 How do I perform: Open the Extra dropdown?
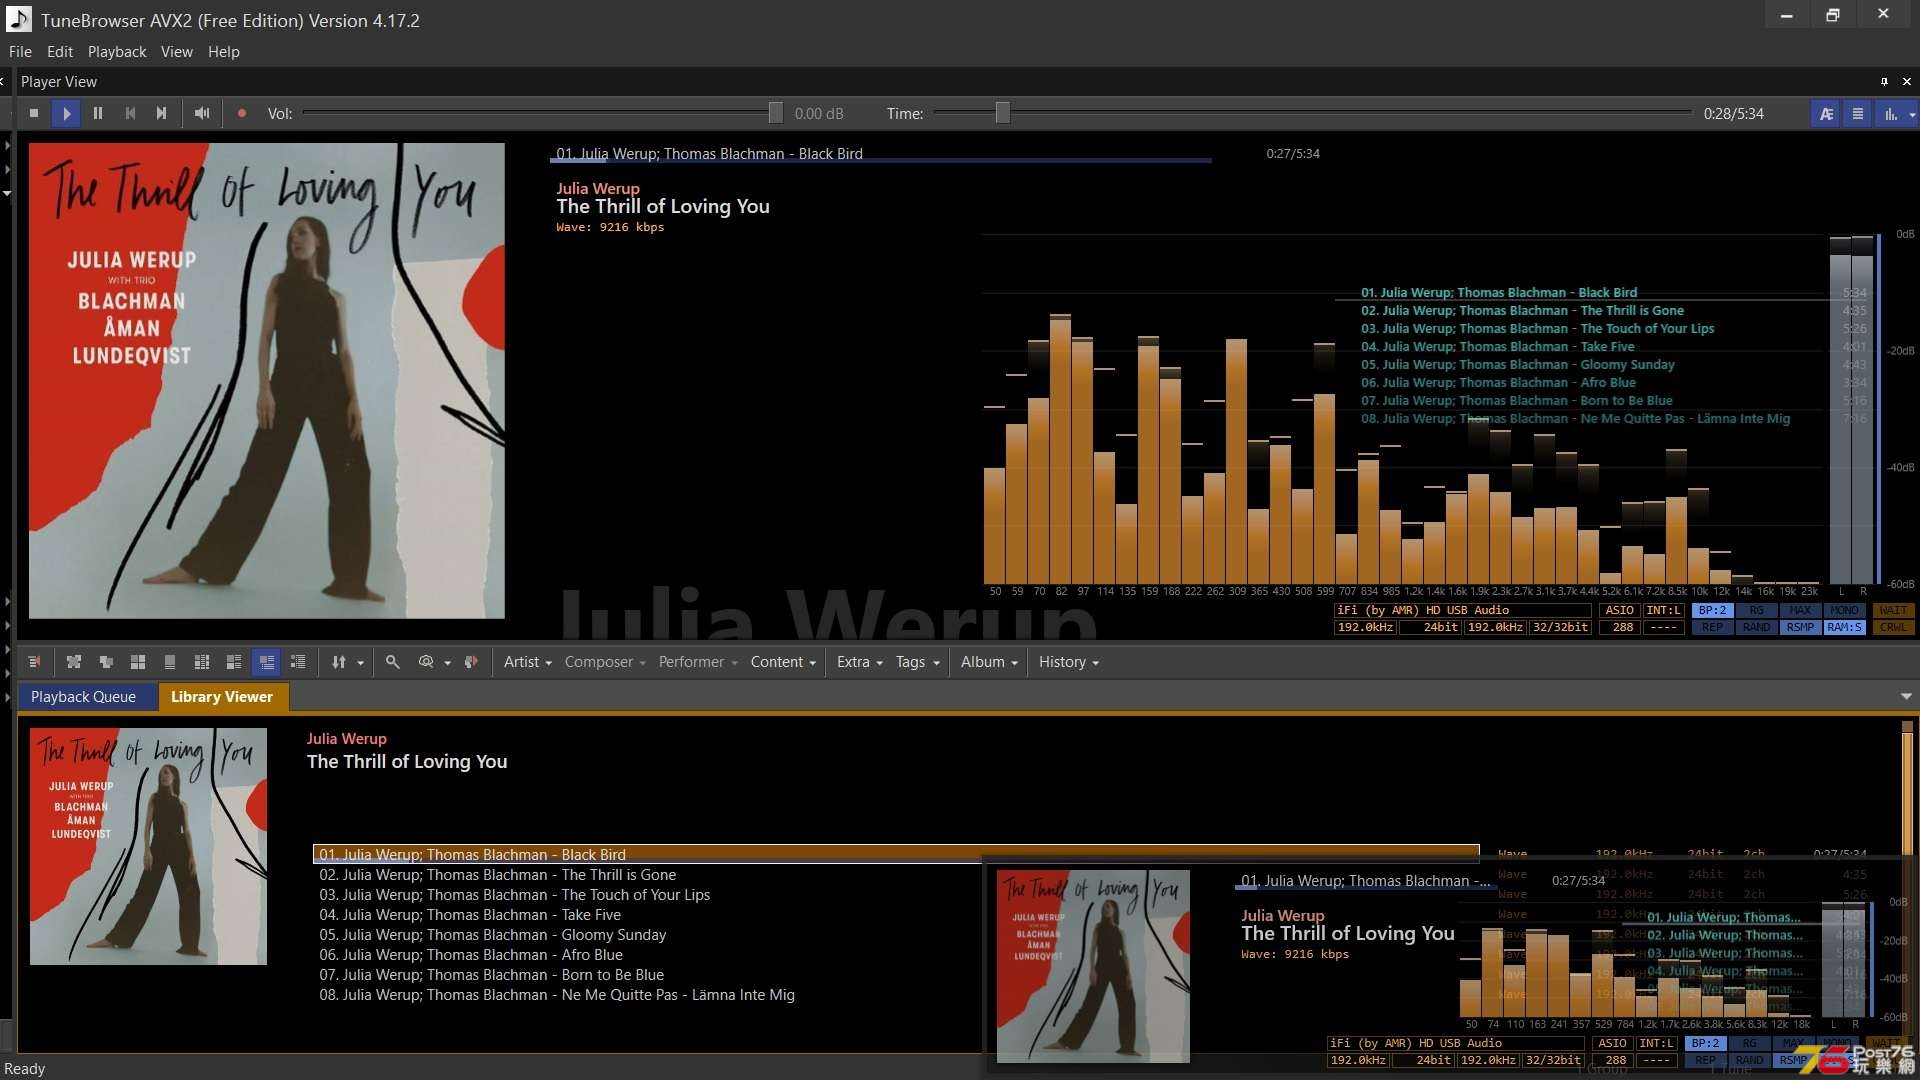[x=860, y=662]
